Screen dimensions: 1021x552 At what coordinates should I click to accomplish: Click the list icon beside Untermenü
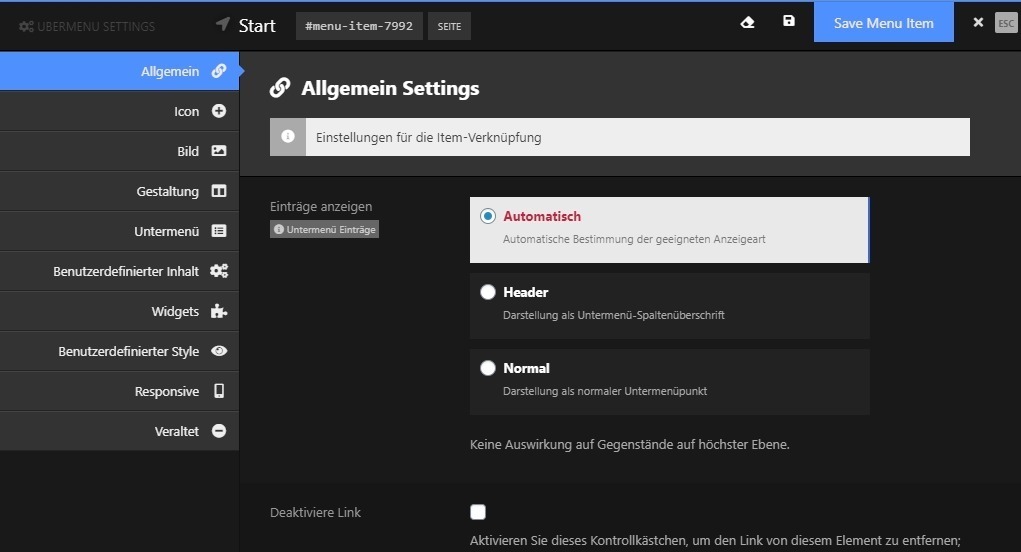tap(219, 231)
